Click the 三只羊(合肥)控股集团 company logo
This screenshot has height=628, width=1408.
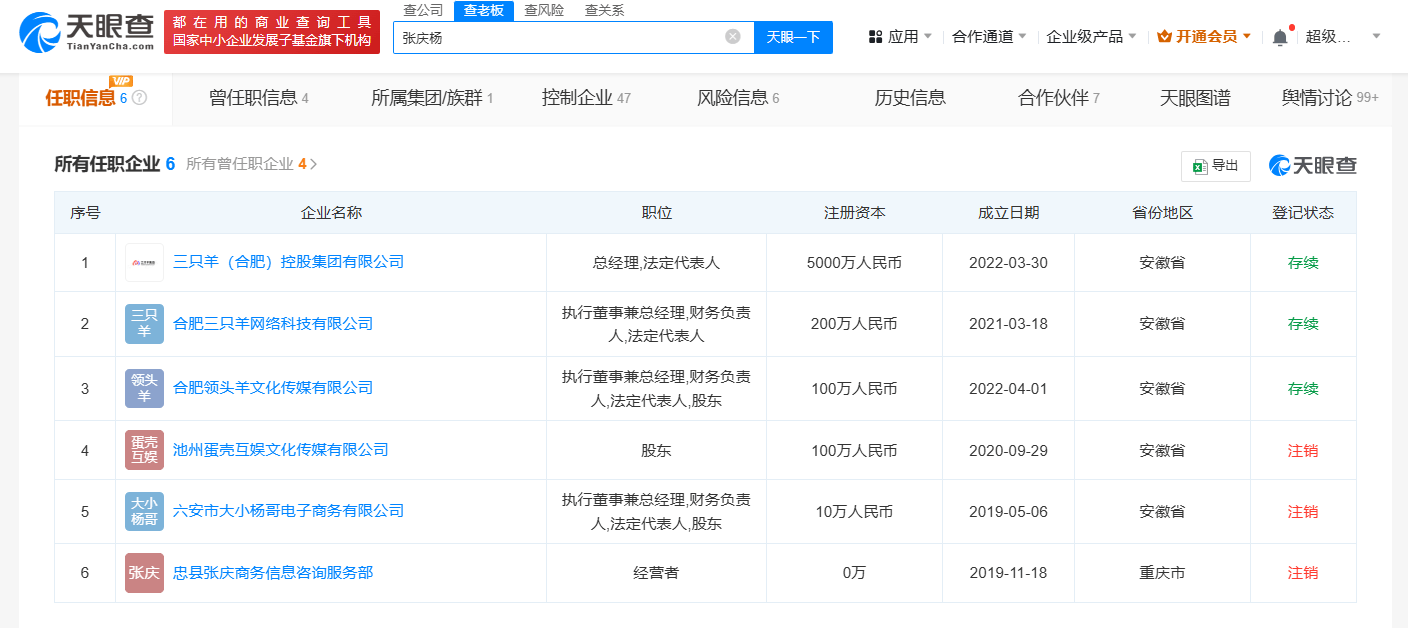tap(144, 263)
